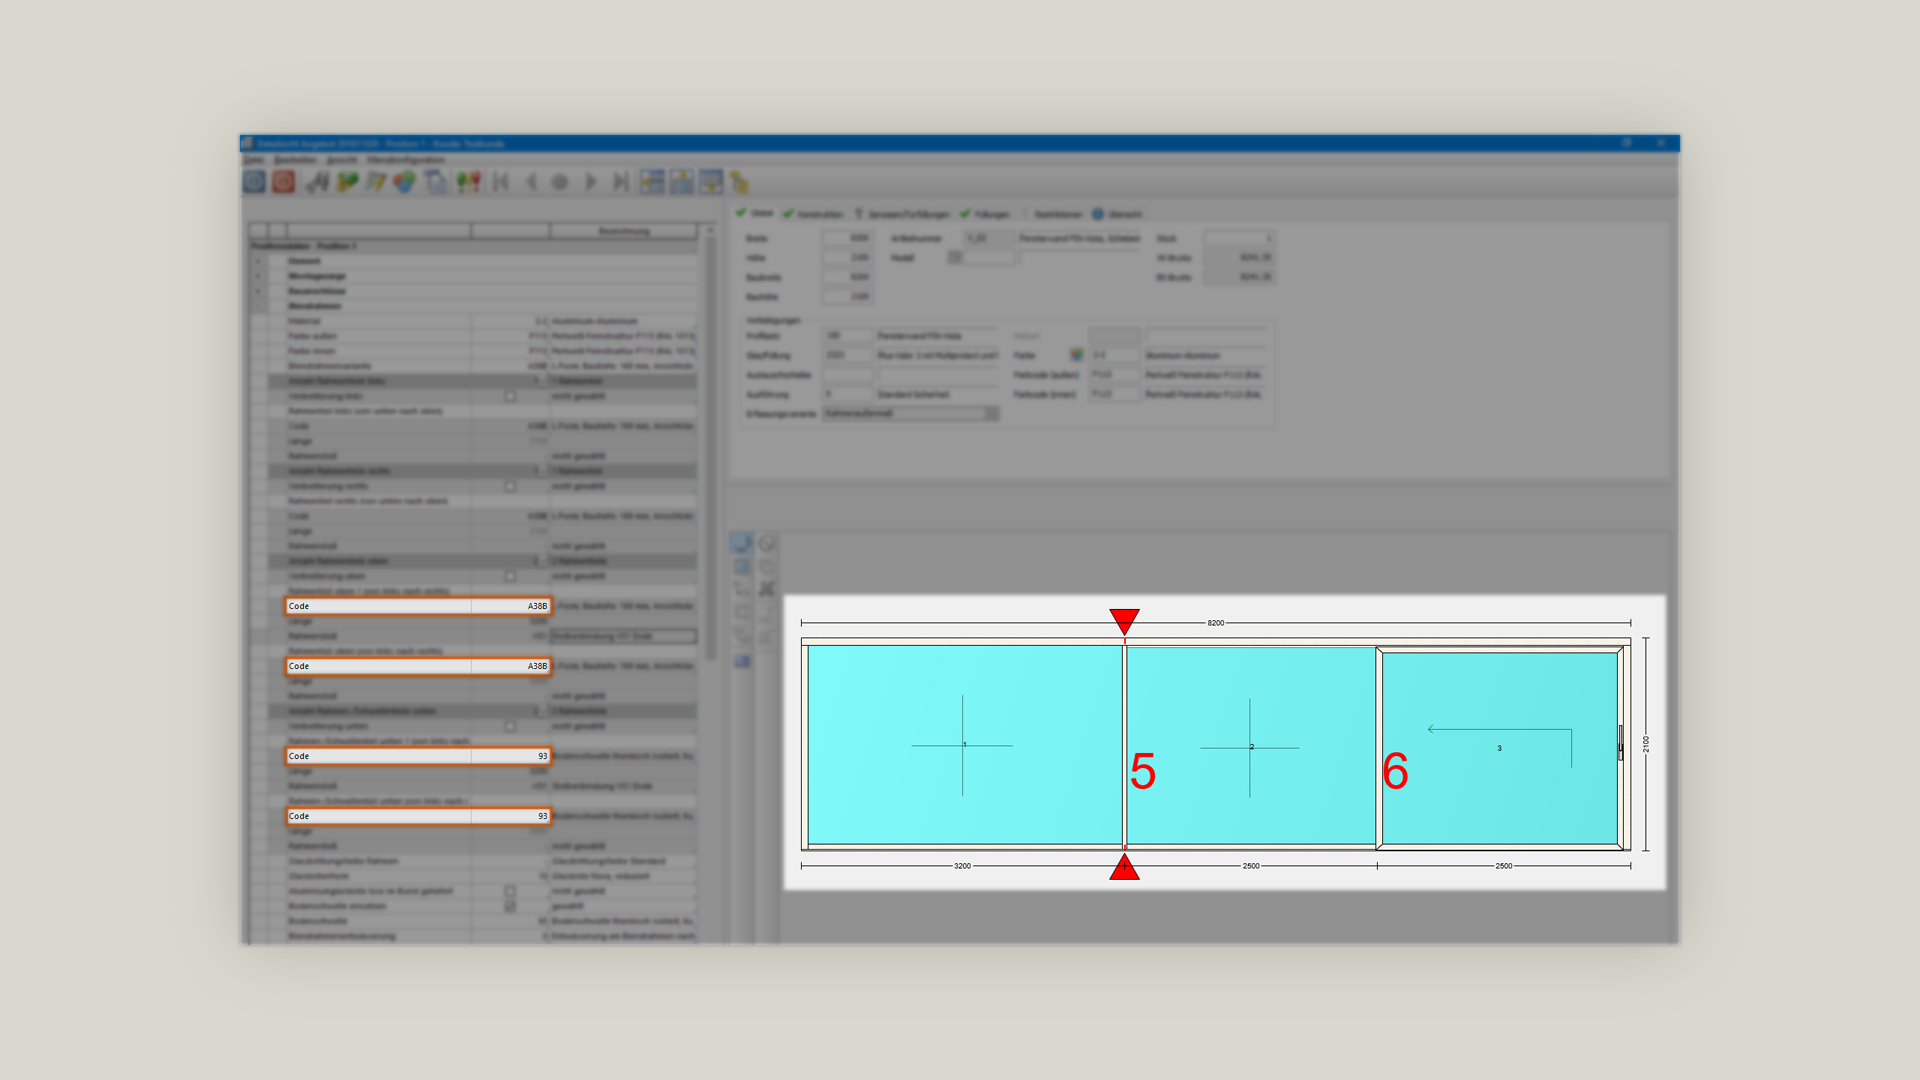Click the red-green balloons toolbar icon
Viewport: 1920px width, 1080px height.
468,182
